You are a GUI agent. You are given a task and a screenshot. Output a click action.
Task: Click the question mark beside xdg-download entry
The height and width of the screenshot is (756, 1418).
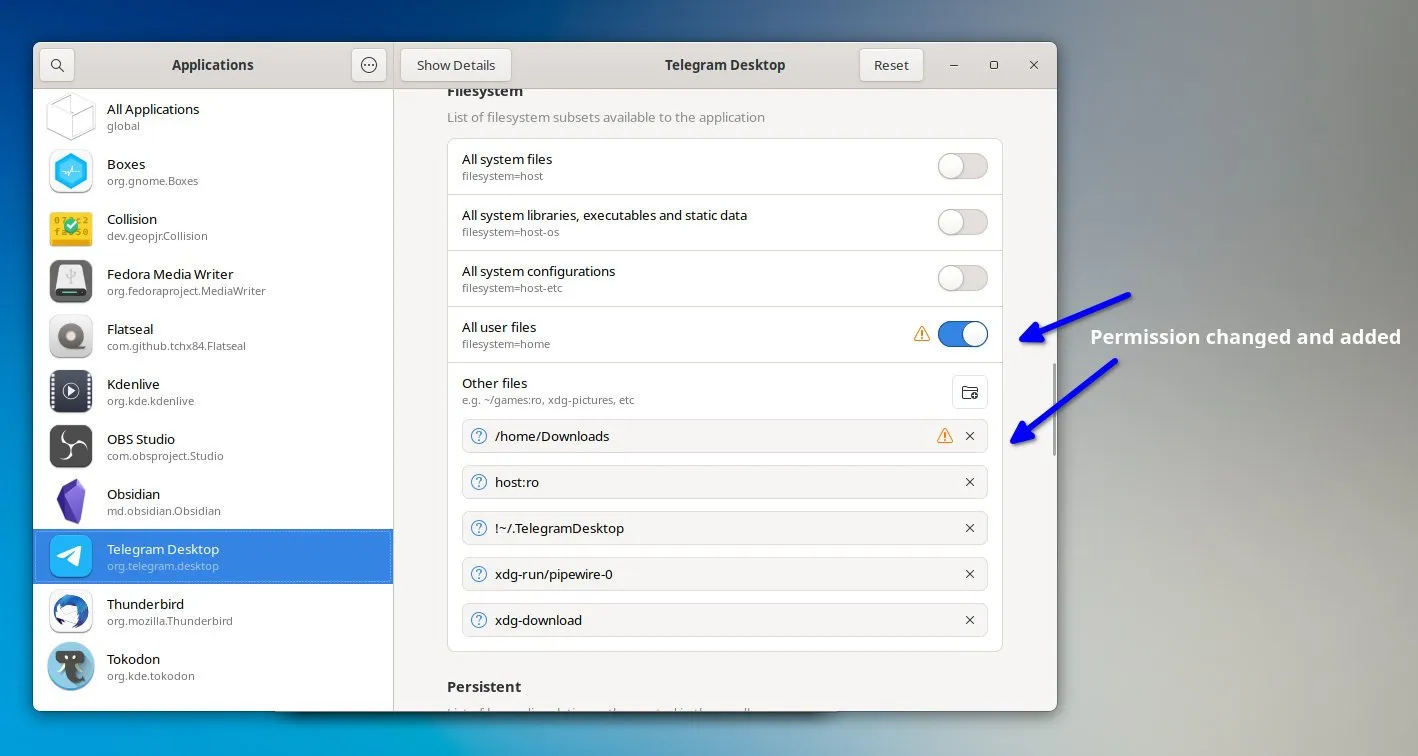478,620
